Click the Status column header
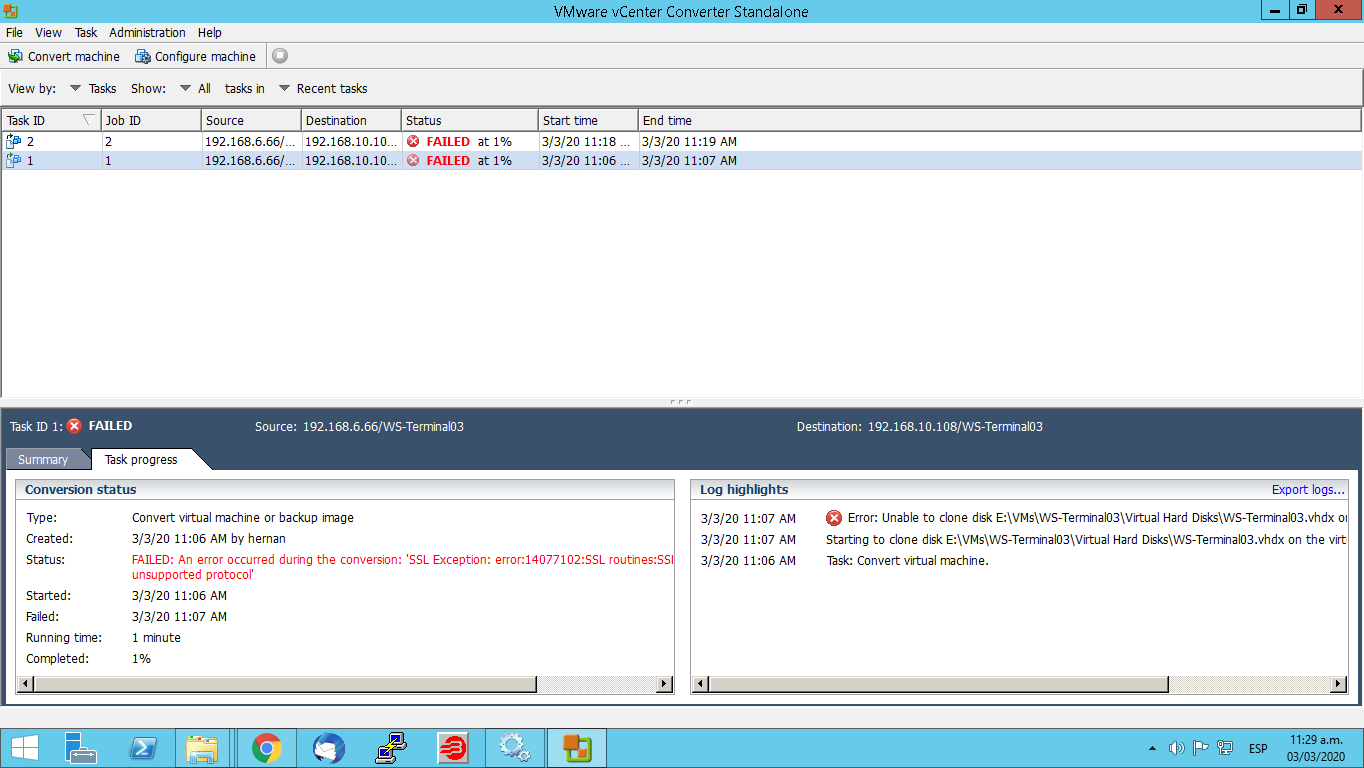Viewport: 1364px width, 768px height. tap(470, 120)
